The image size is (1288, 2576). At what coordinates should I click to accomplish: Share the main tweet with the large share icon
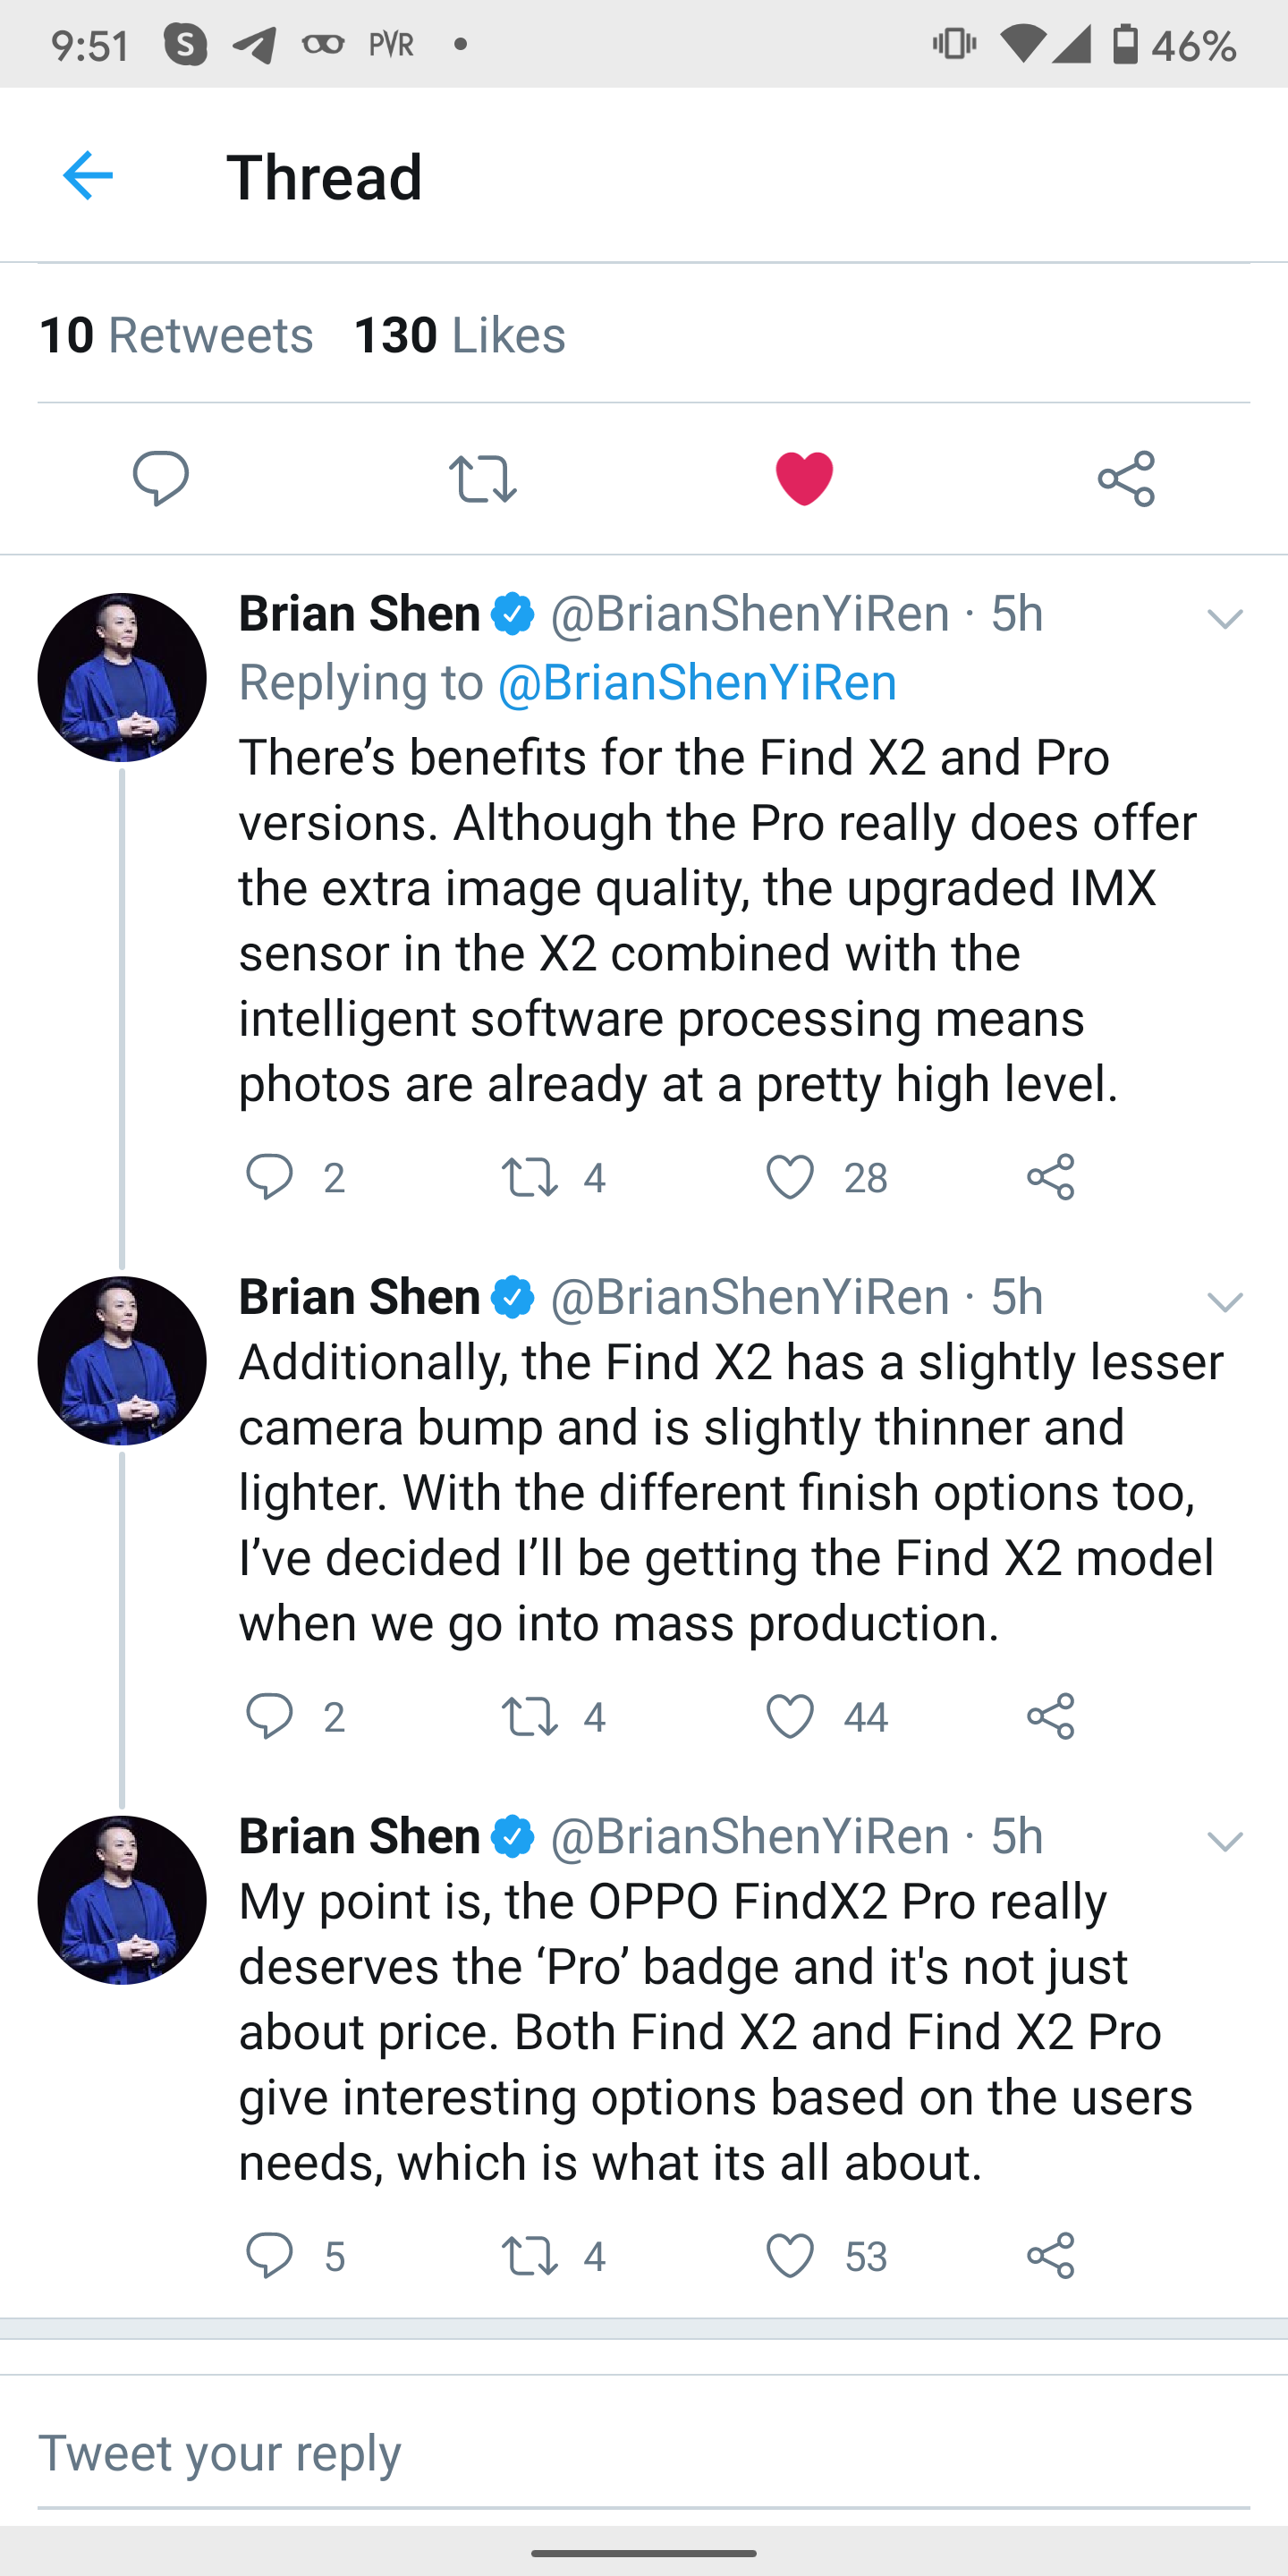tap(1126, 478)
